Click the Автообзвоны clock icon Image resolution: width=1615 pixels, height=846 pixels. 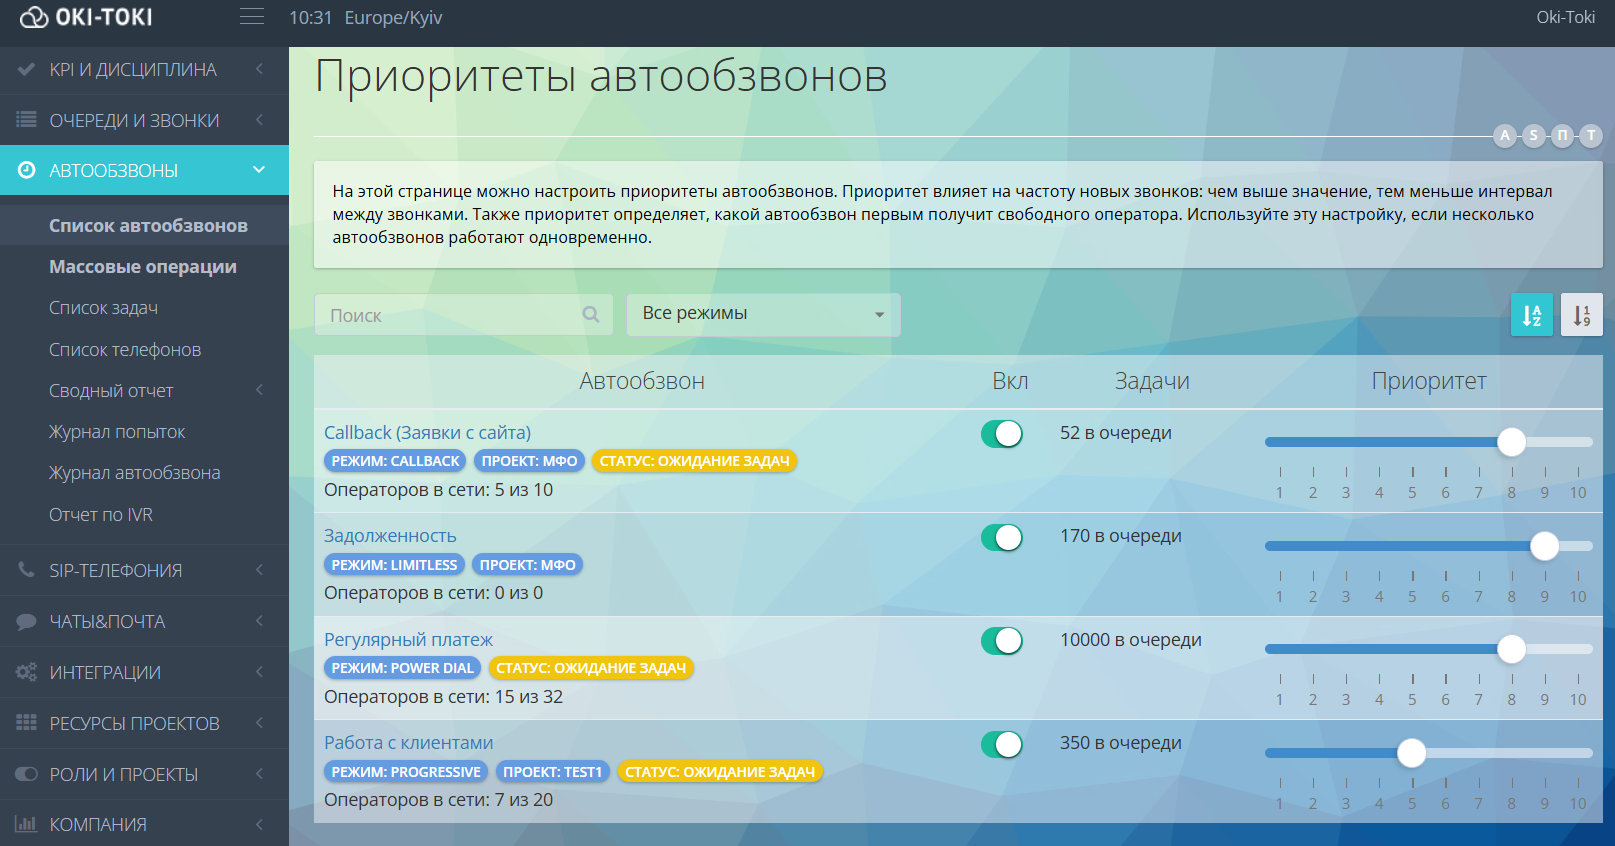point(27,170)
